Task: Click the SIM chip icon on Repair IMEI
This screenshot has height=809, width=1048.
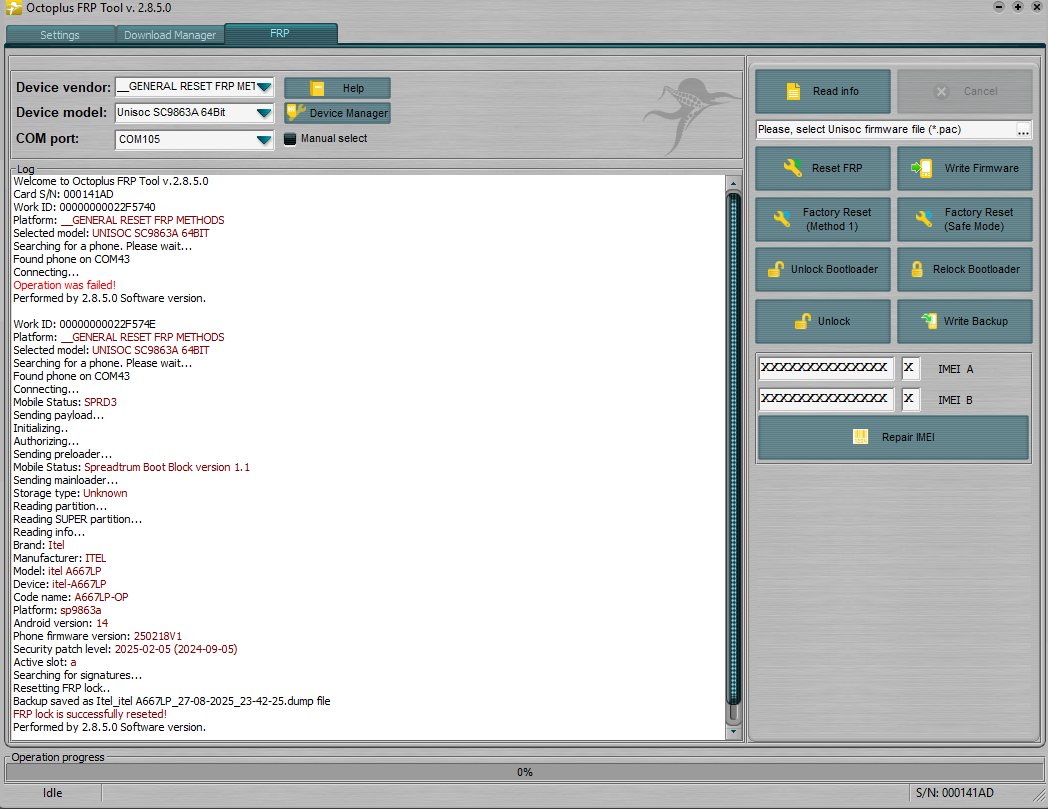Action: [860, 437]
